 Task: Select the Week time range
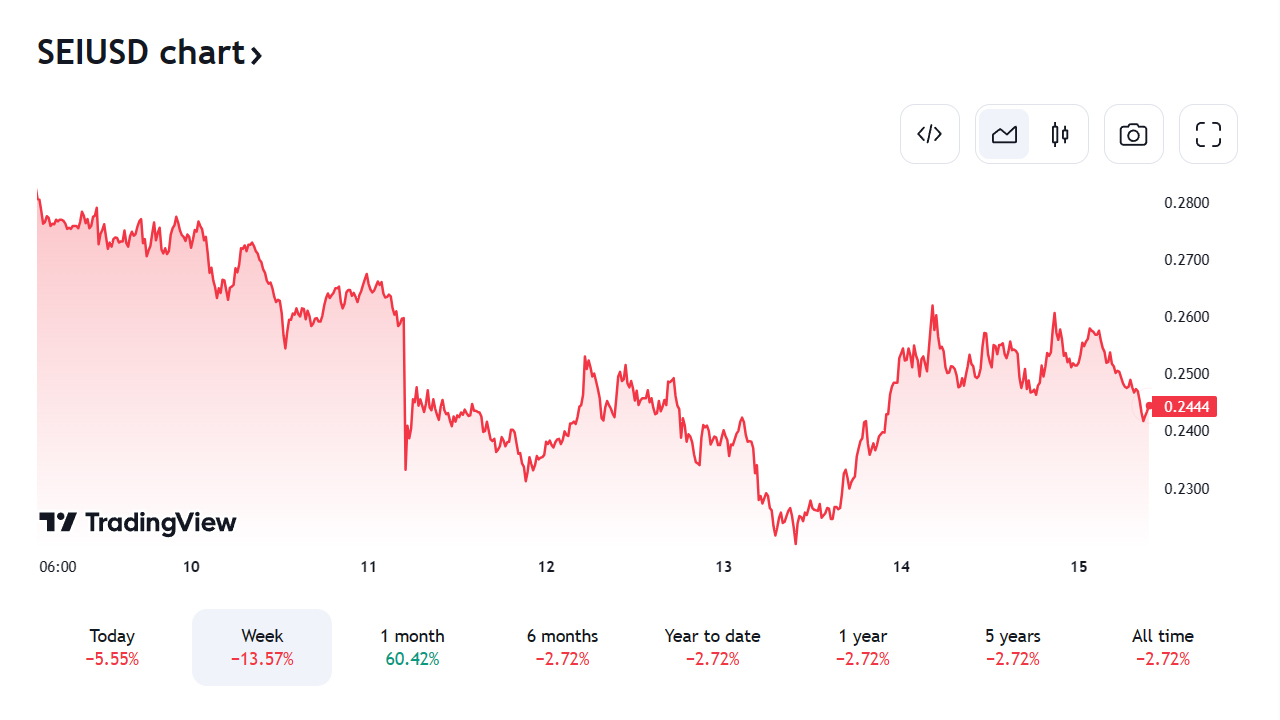pyautogui.click(x=262, y=647)
